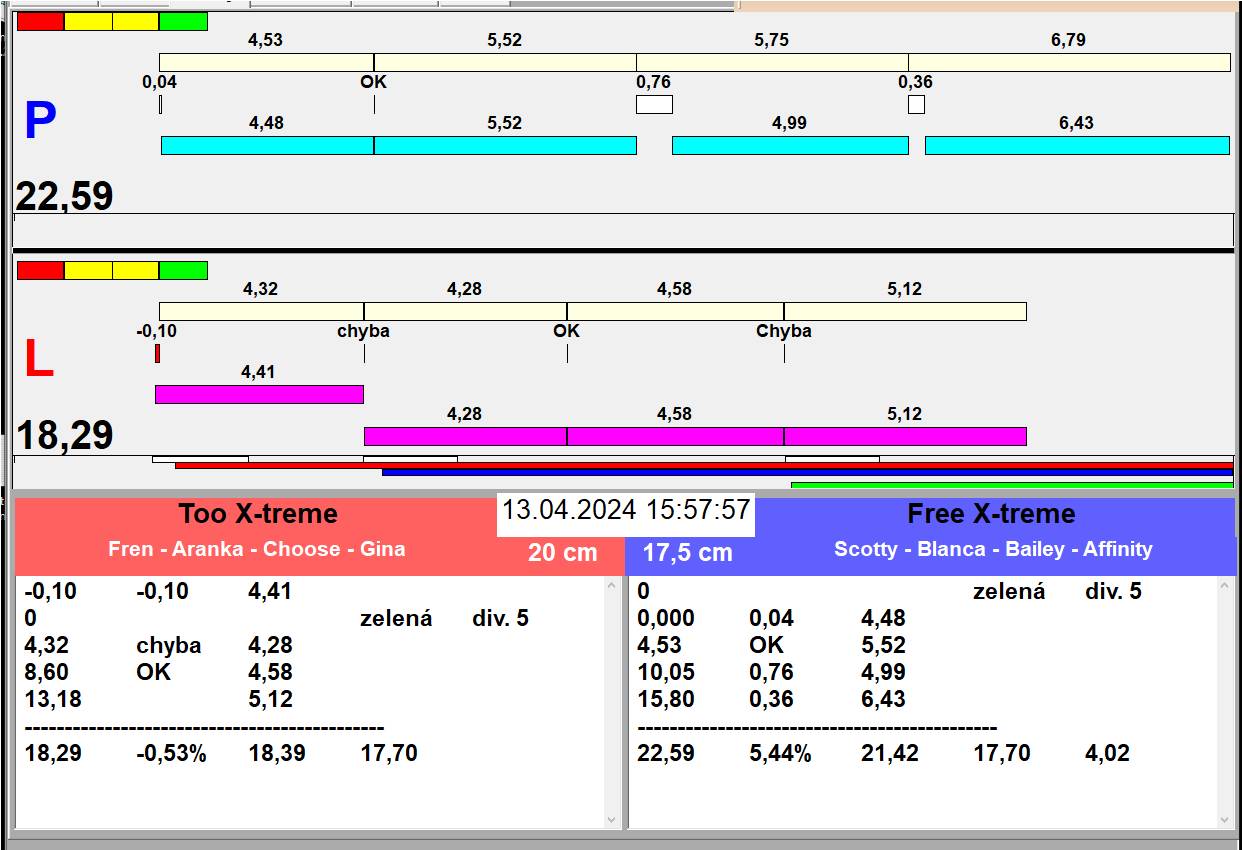Click the red start light in lane L
The image size is (1242, 850).
pos(41,270)
